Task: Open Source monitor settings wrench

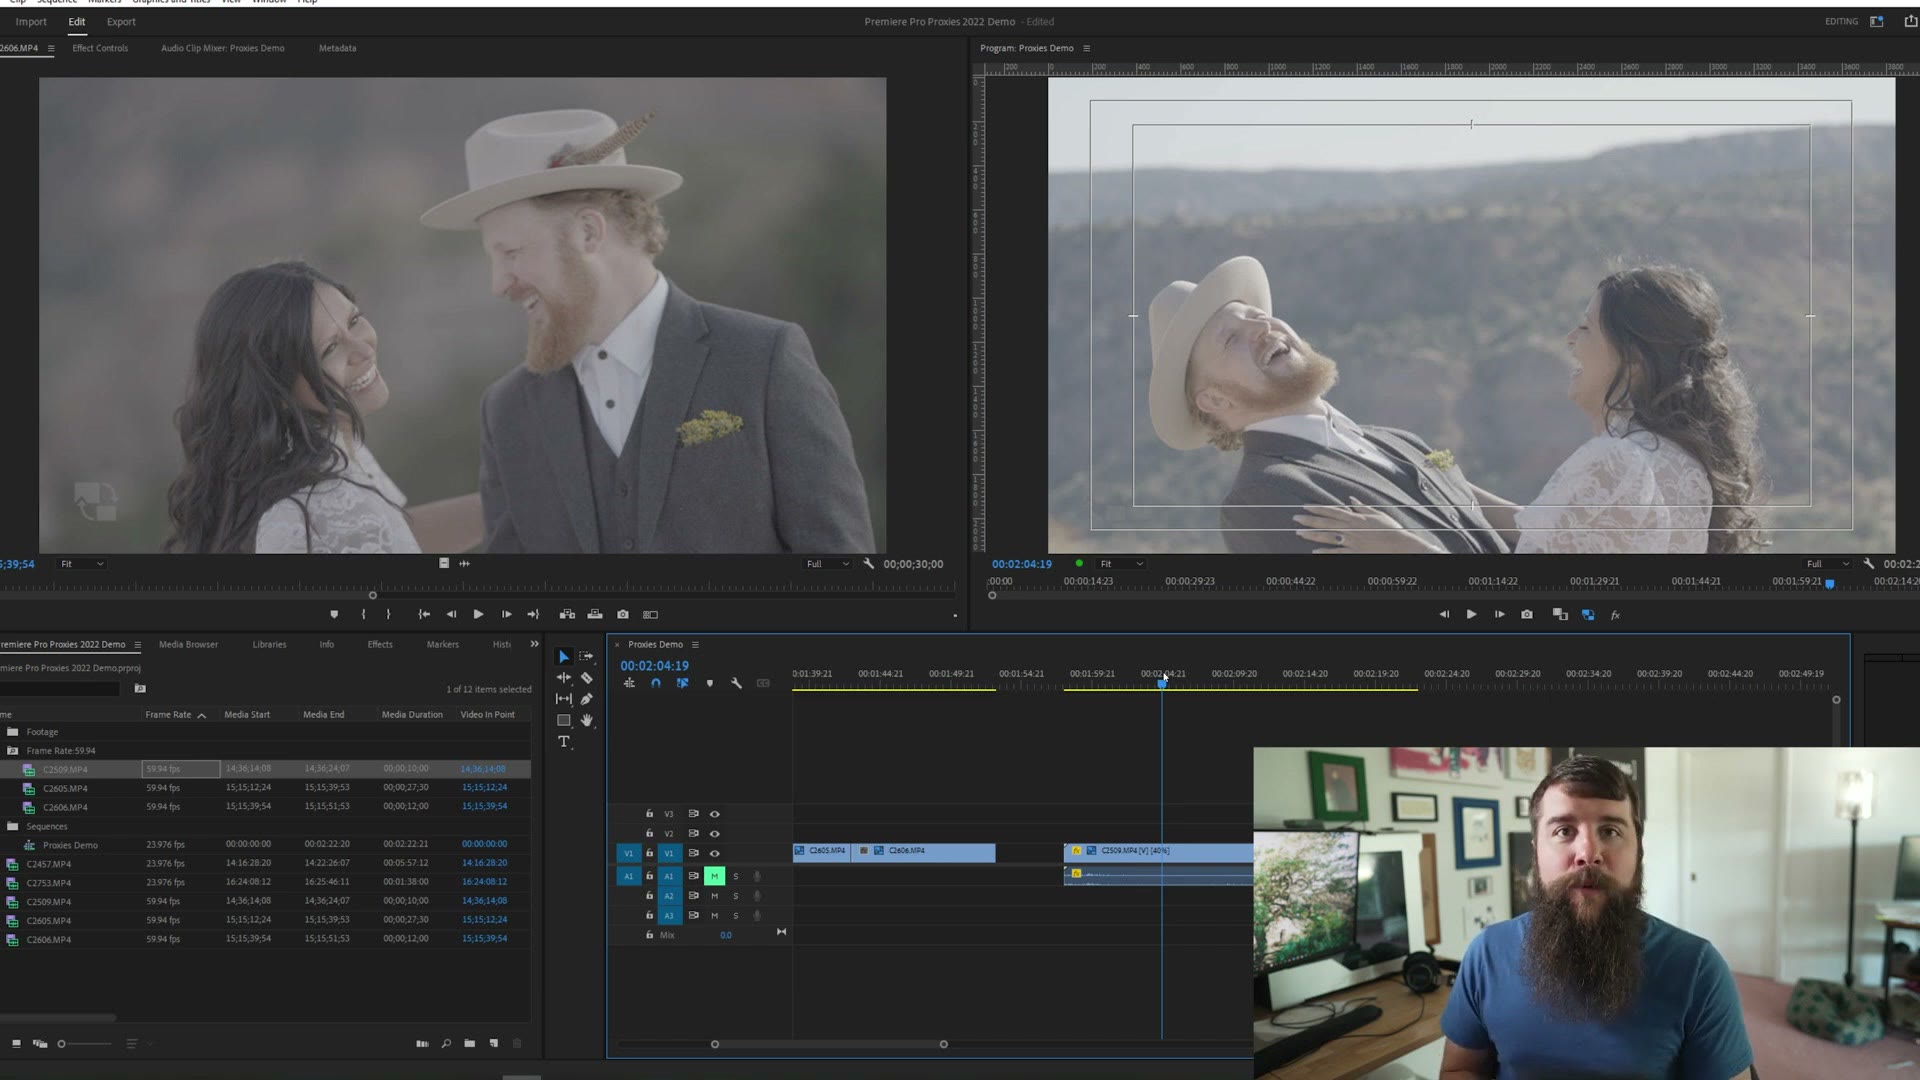Action: pos(869,564)
